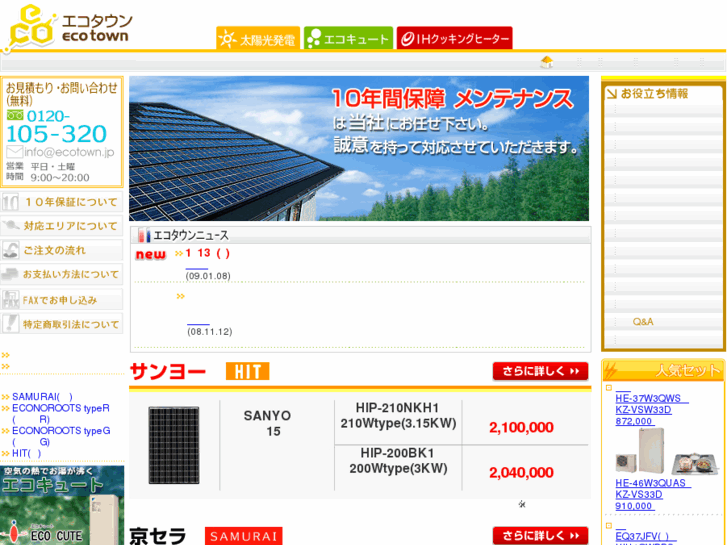Click the eco town logo
The width and height of the screenshot is (727, 545).
(67, 27)
